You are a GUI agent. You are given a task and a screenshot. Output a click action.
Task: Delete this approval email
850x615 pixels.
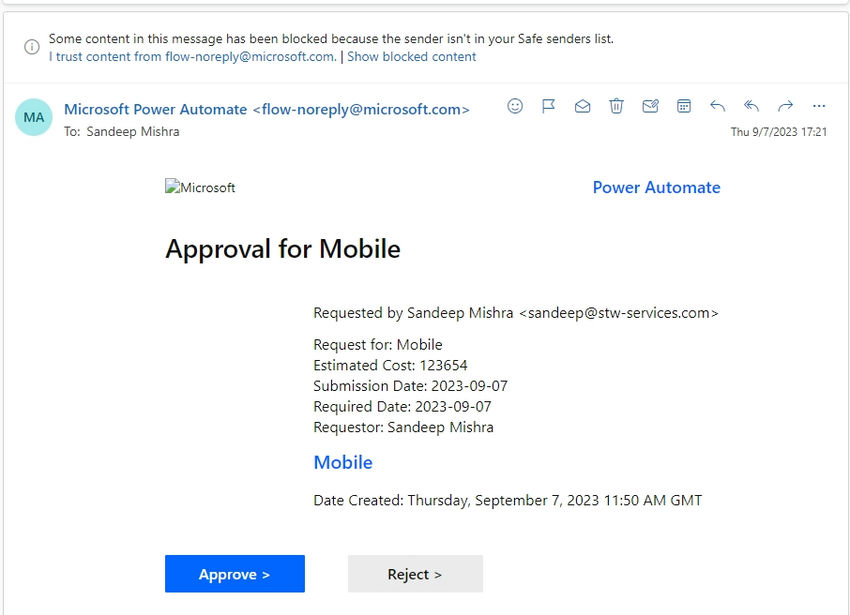pyautogui.click(x=616, y=106)
